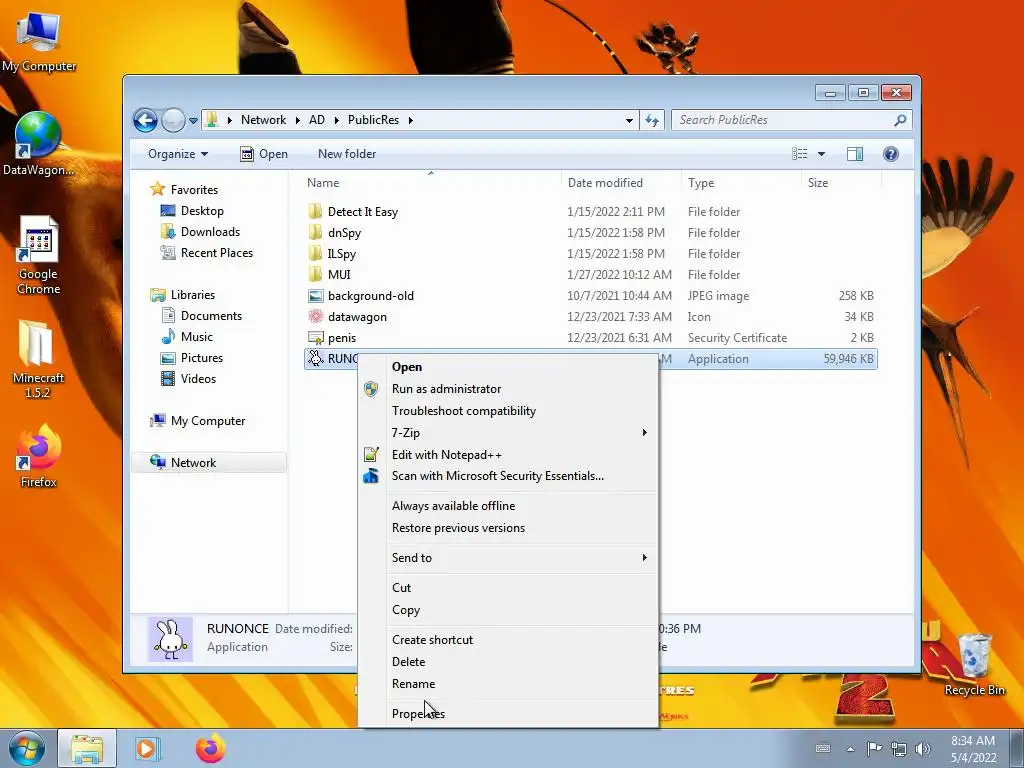1024x768 pixels.
Task: Select the Detect It Easy folder
Action: coord(362,212)
